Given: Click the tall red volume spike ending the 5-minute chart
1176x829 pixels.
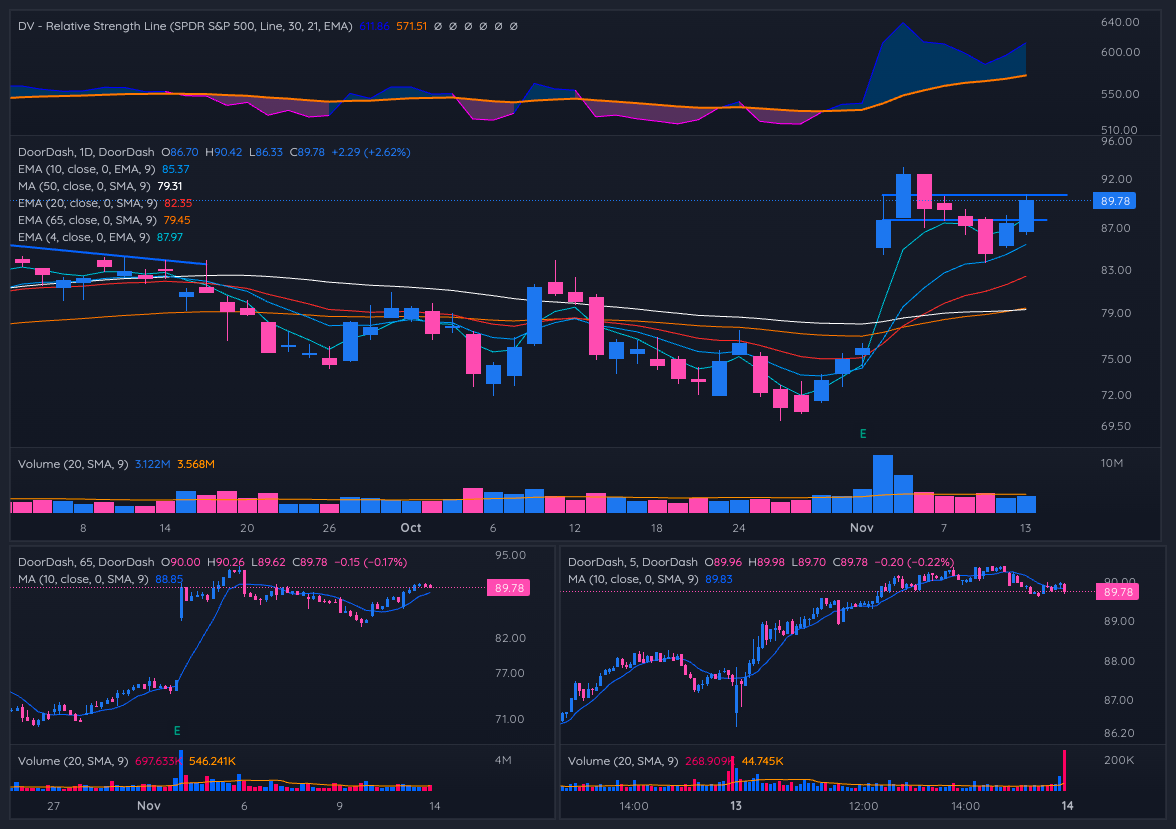Looking at the screenshot, I should pos(1064,770).
